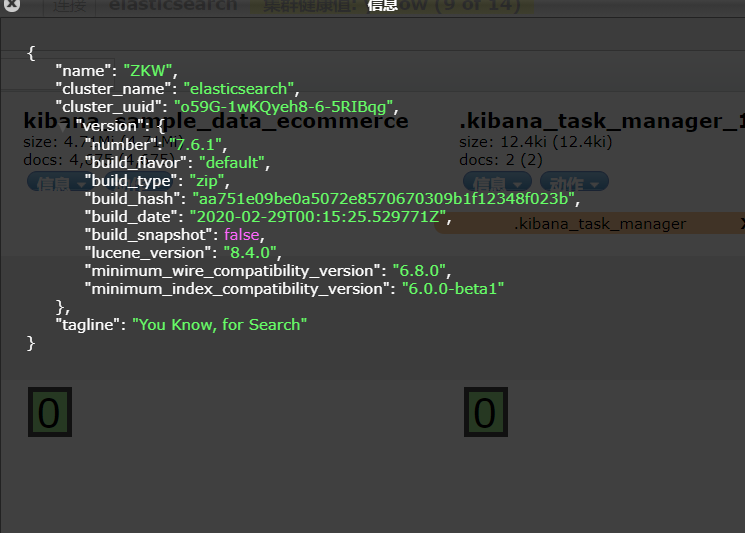Click the version number "7.6.1"
Viewport: 745px width, 533px height.
[x=195, y=144]
